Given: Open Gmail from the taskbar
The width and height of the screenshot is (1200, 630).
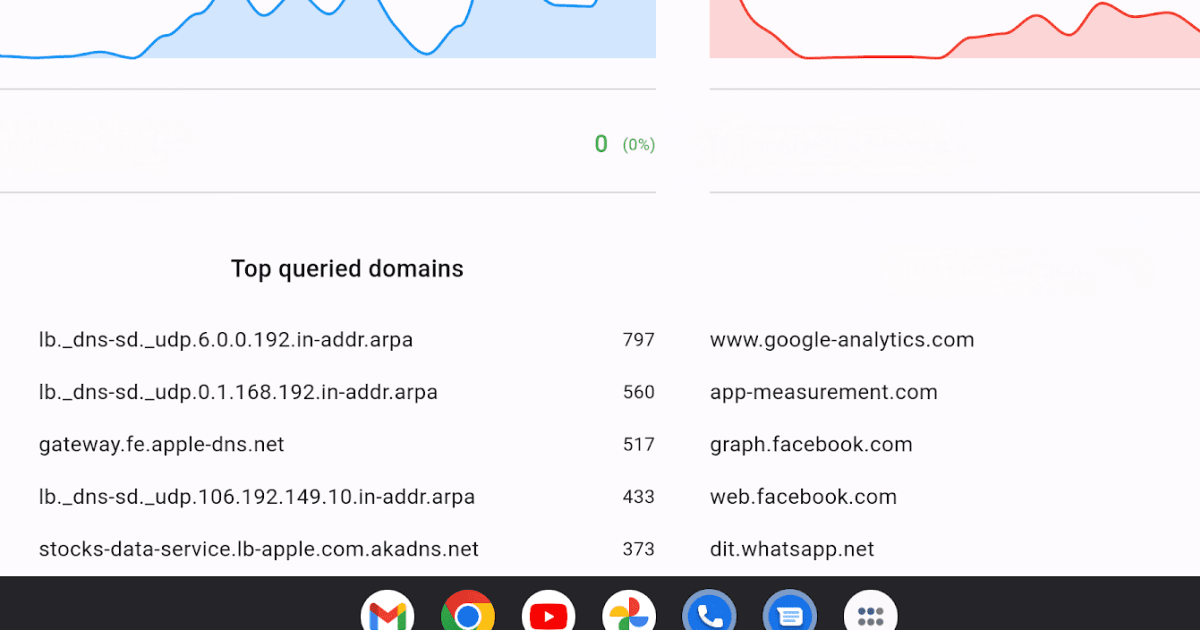Looking at the screenshot, I should pyautogui.click(x=388, y=611).
